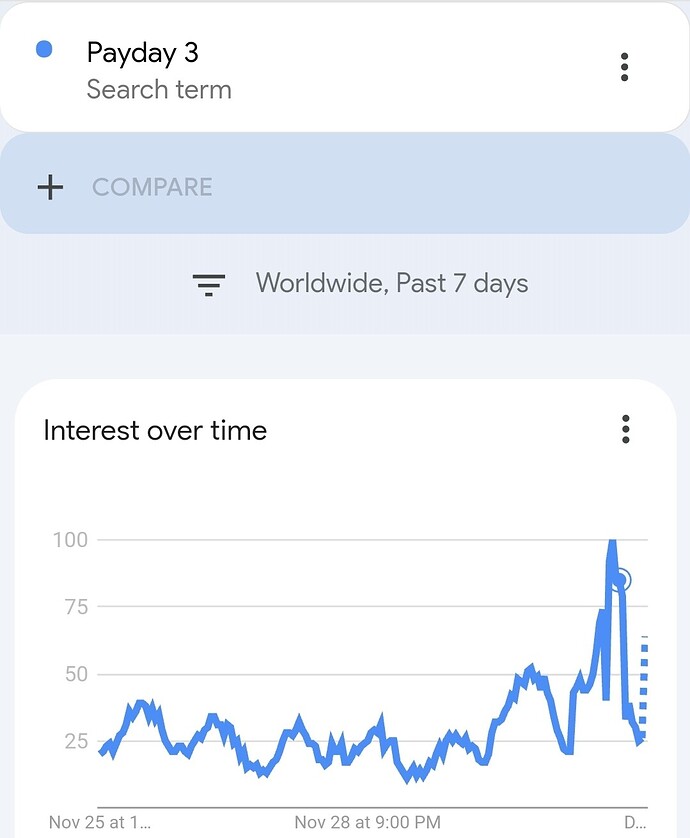
Task: Click the 50 y-axis gridline label
Action: tap(76, 674)
